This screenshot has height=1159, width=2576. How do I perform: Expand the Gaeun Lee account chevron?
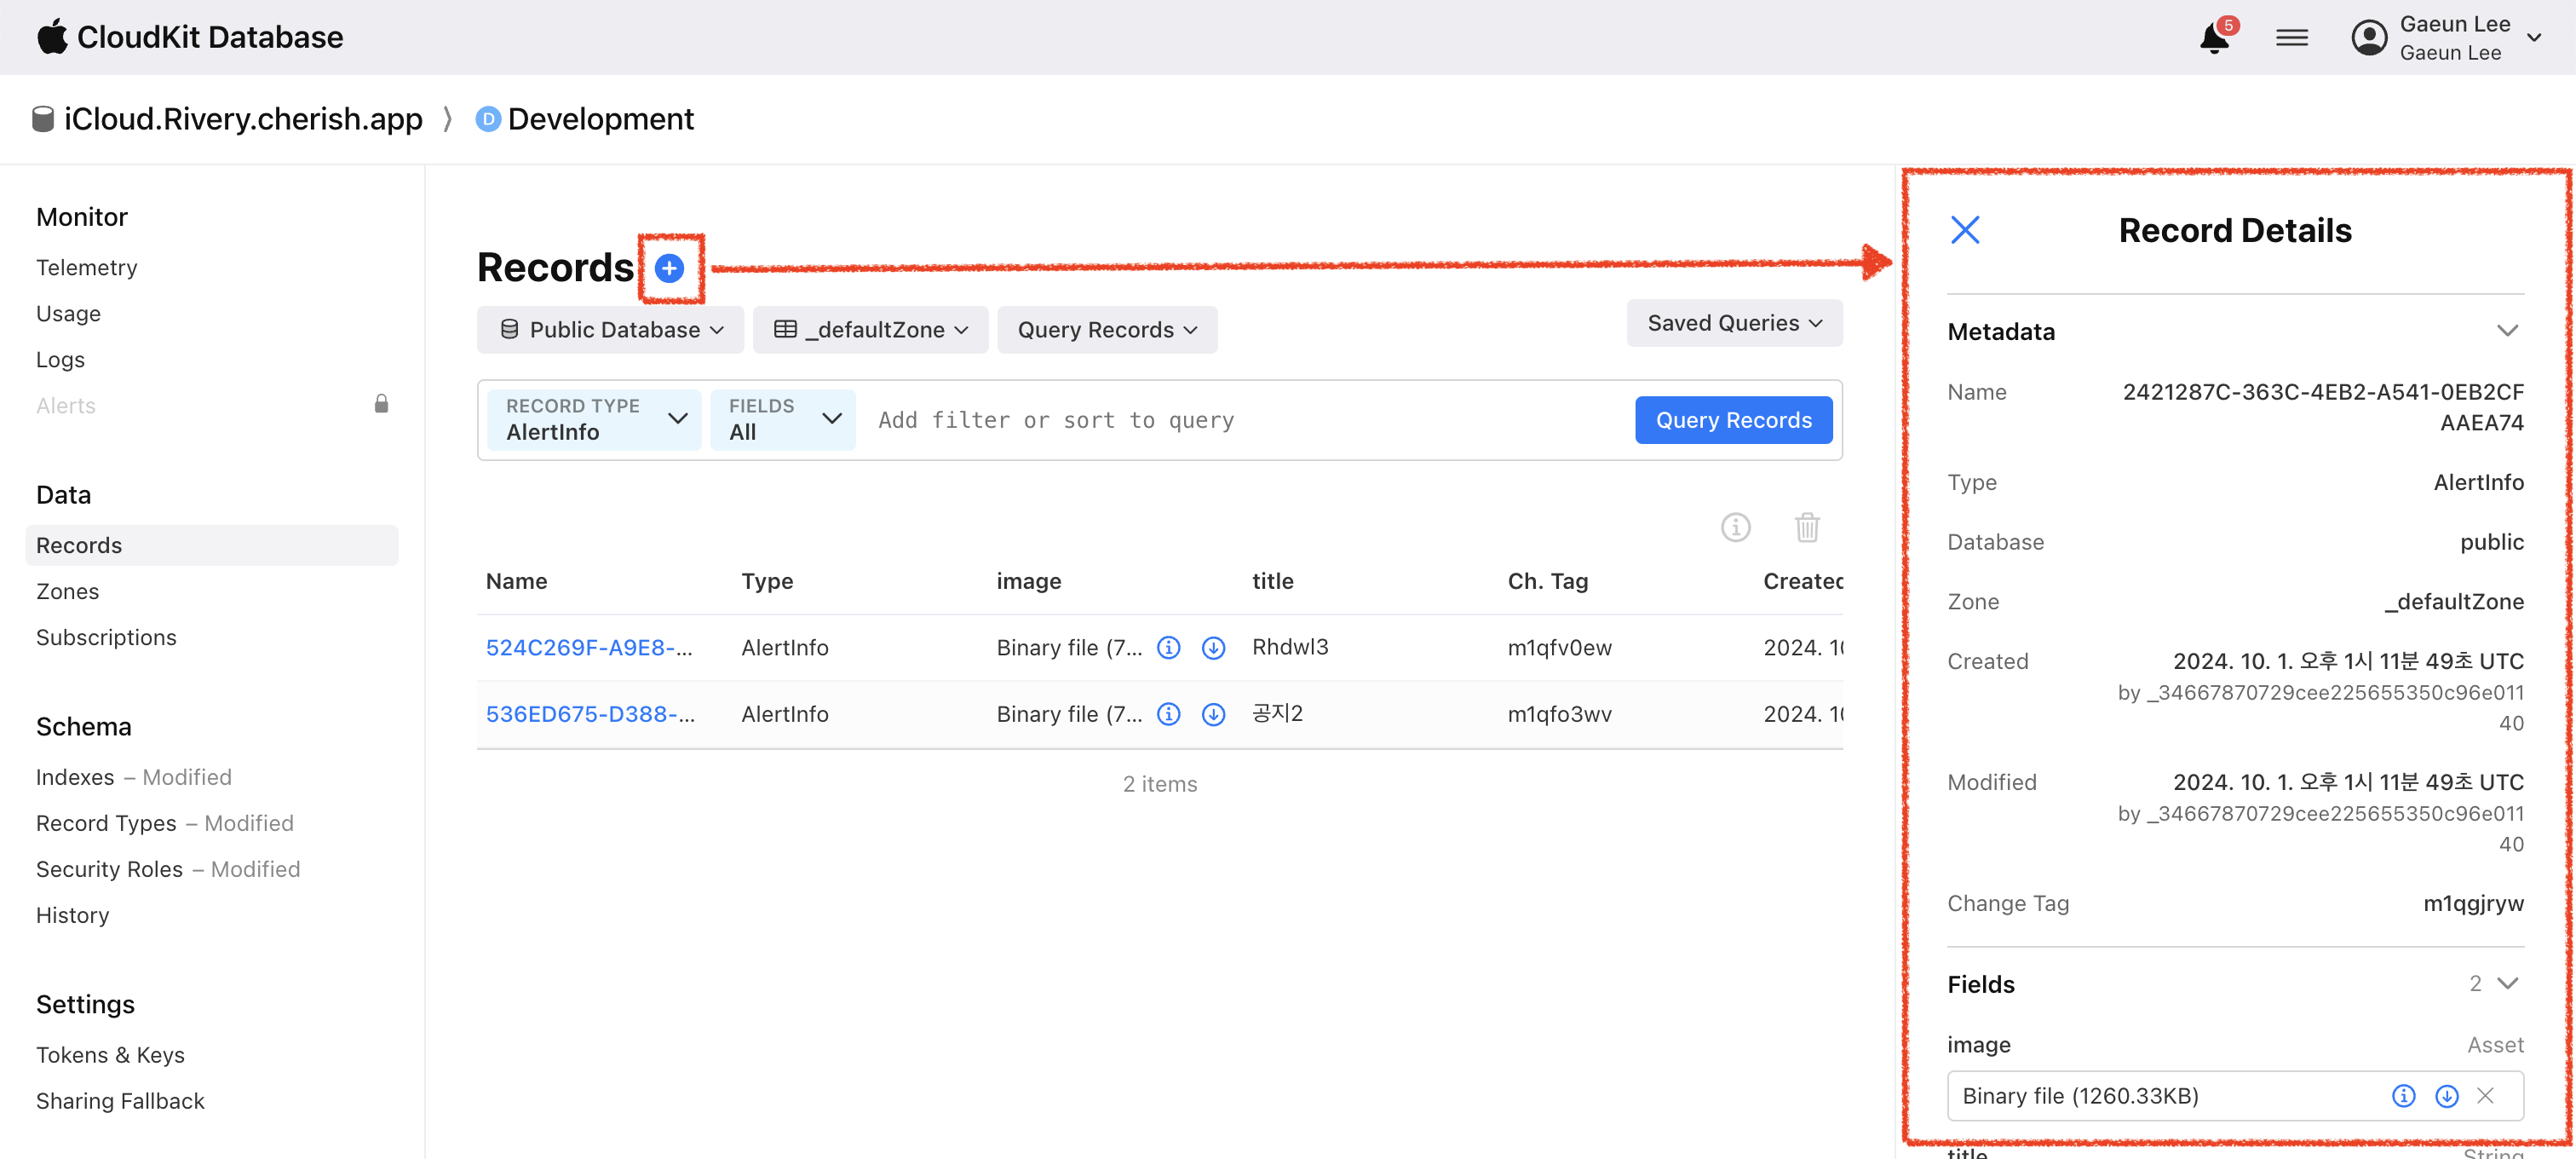click(2534, 38)
